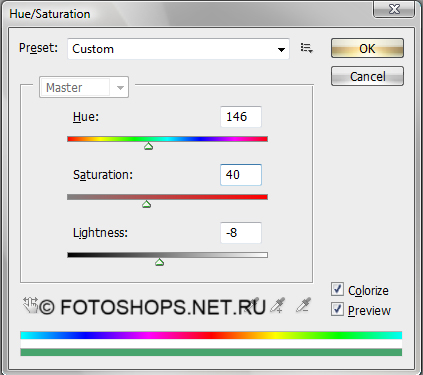Click the Lightness field showing -8

(241, 233)
